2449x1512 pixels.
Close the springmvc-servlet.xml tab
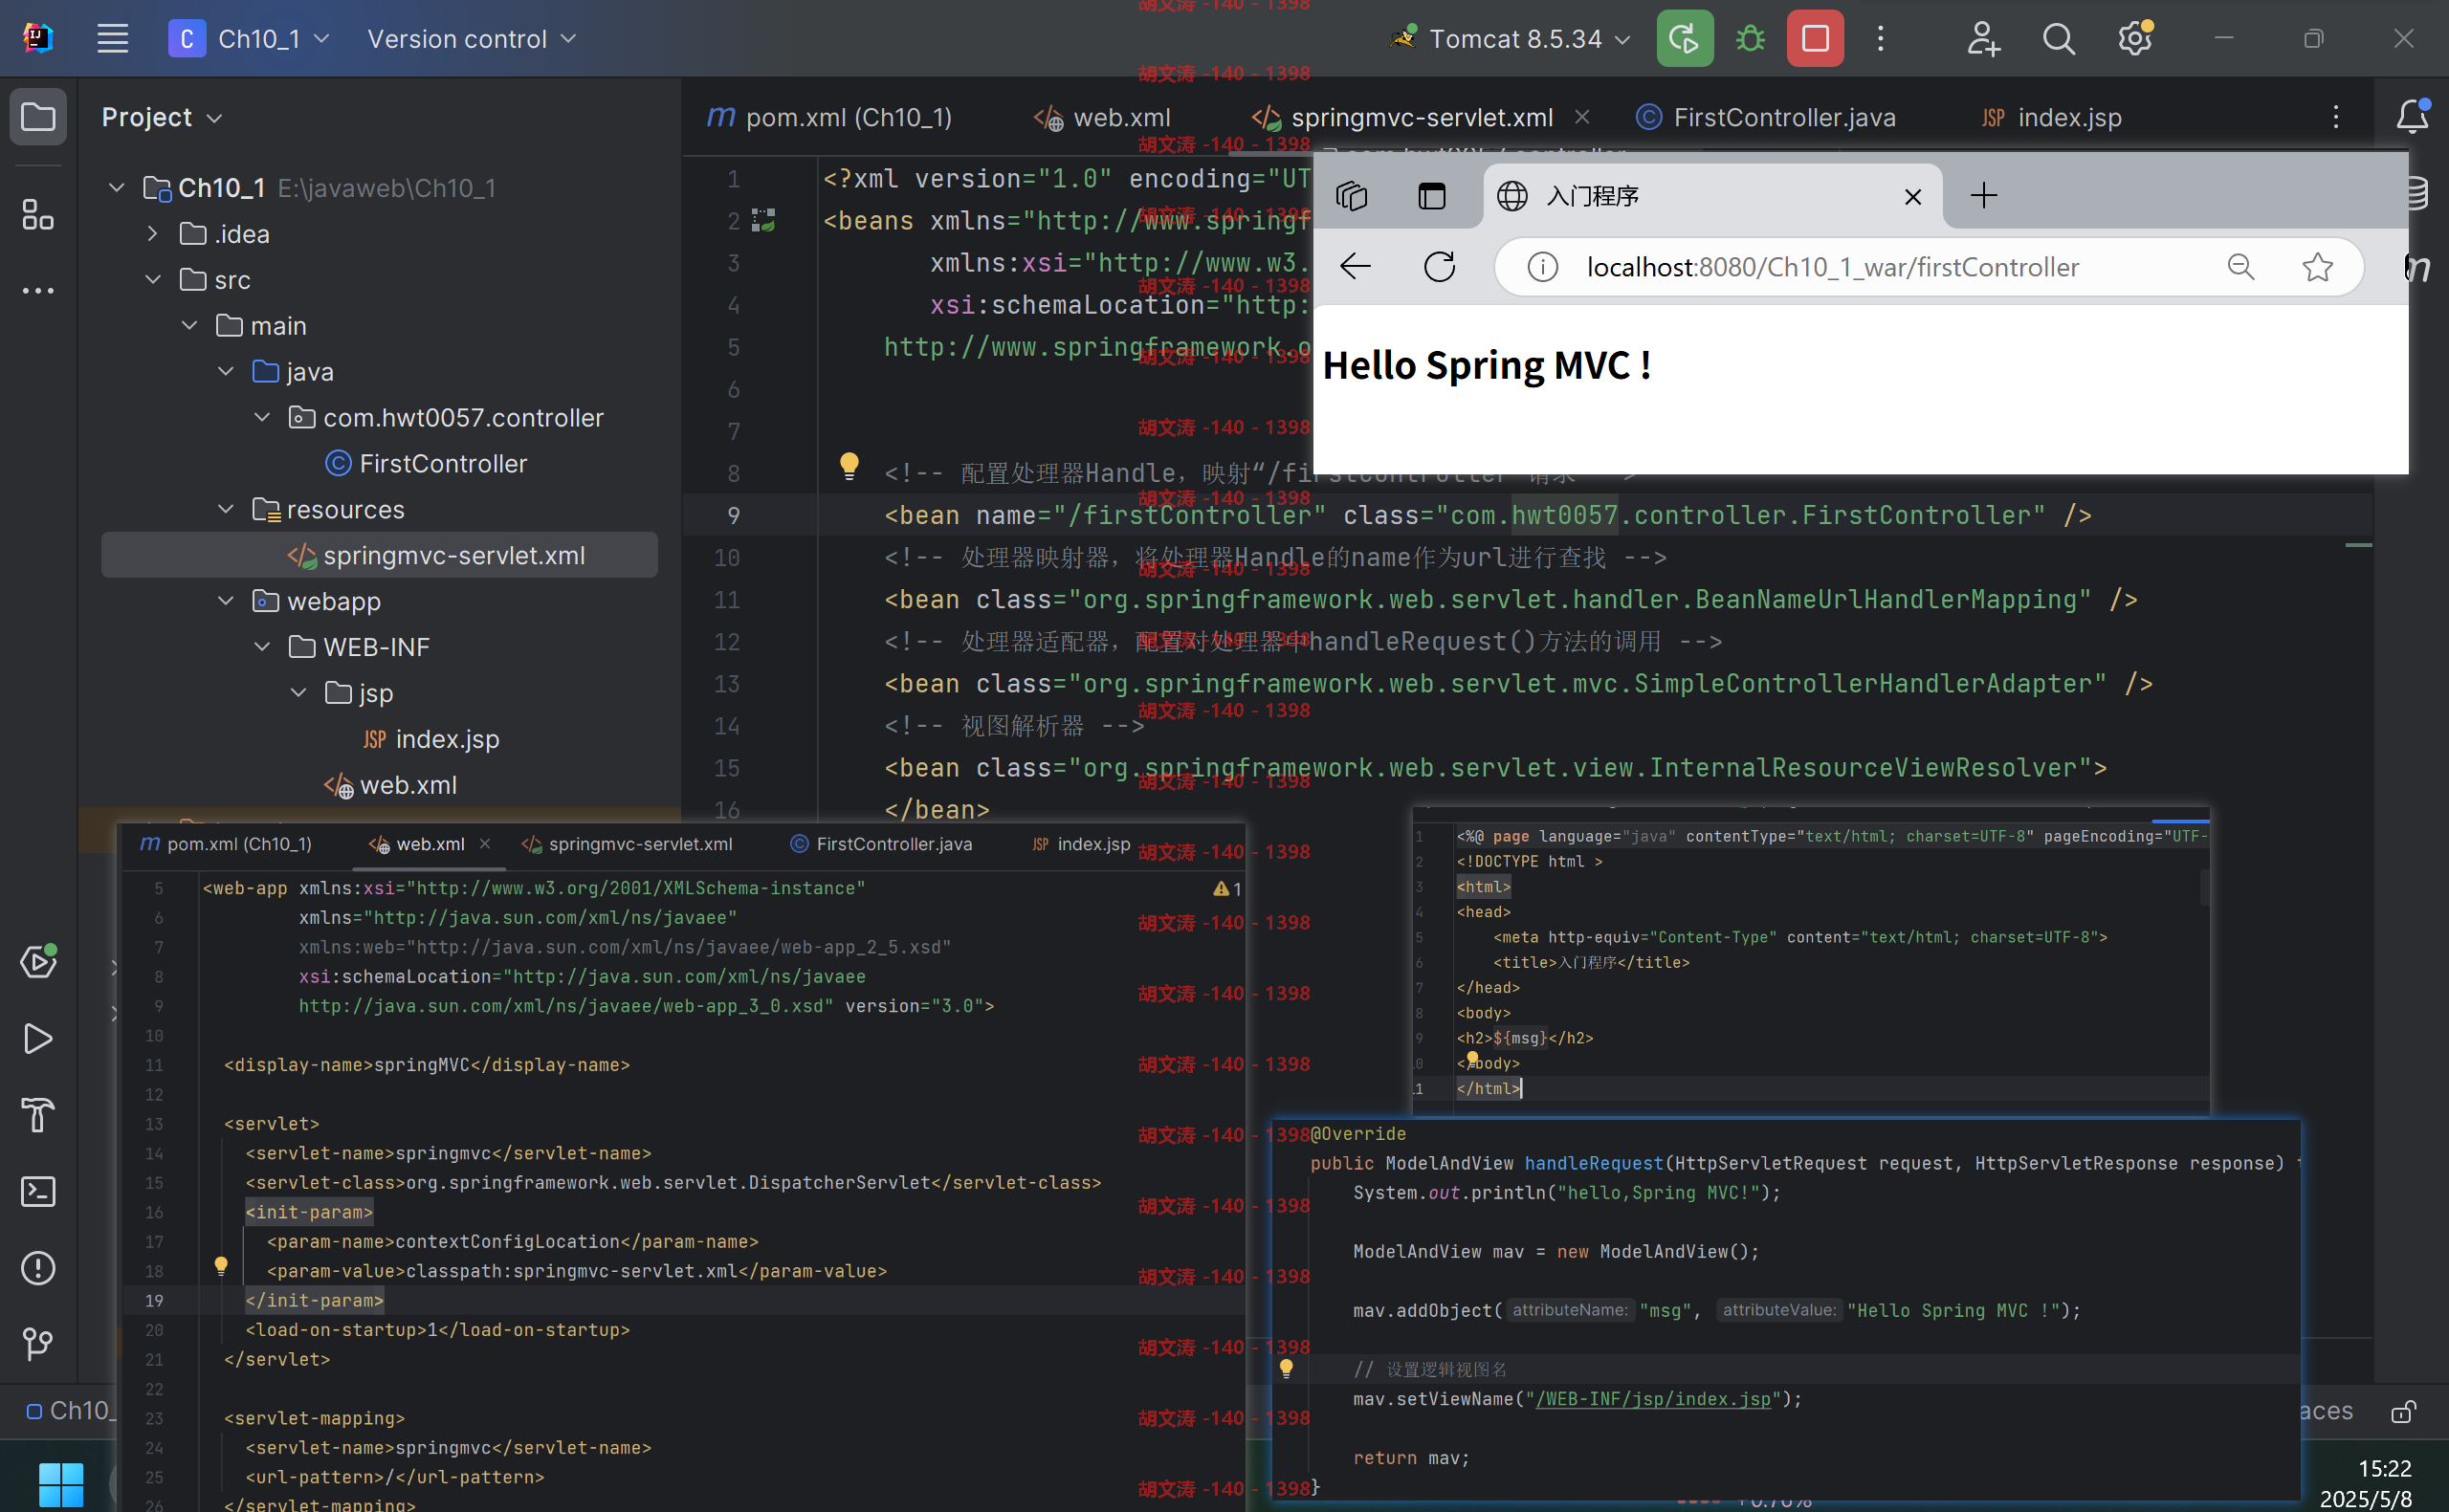click(x=1582, y=117)
